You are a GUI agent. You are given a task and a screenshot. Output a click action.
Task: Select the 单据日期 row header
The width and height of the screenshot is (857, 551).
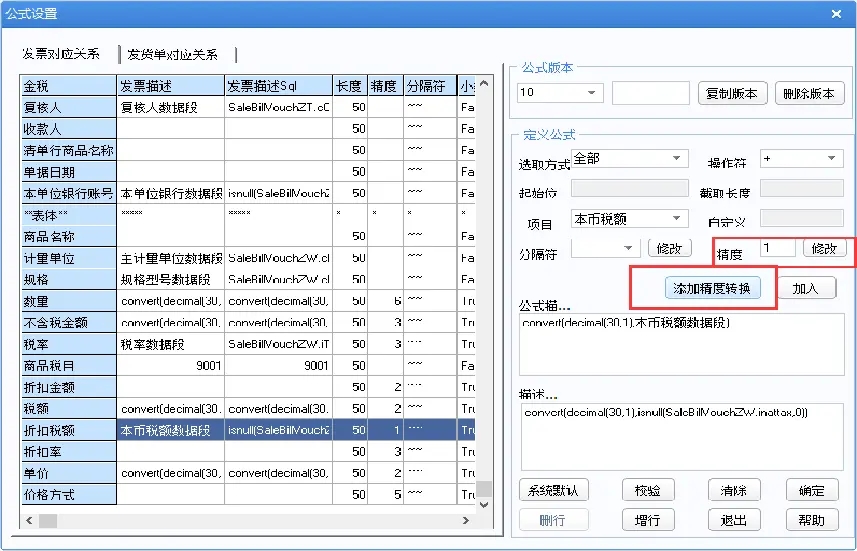pyautogui.click(x=68, y=172)
